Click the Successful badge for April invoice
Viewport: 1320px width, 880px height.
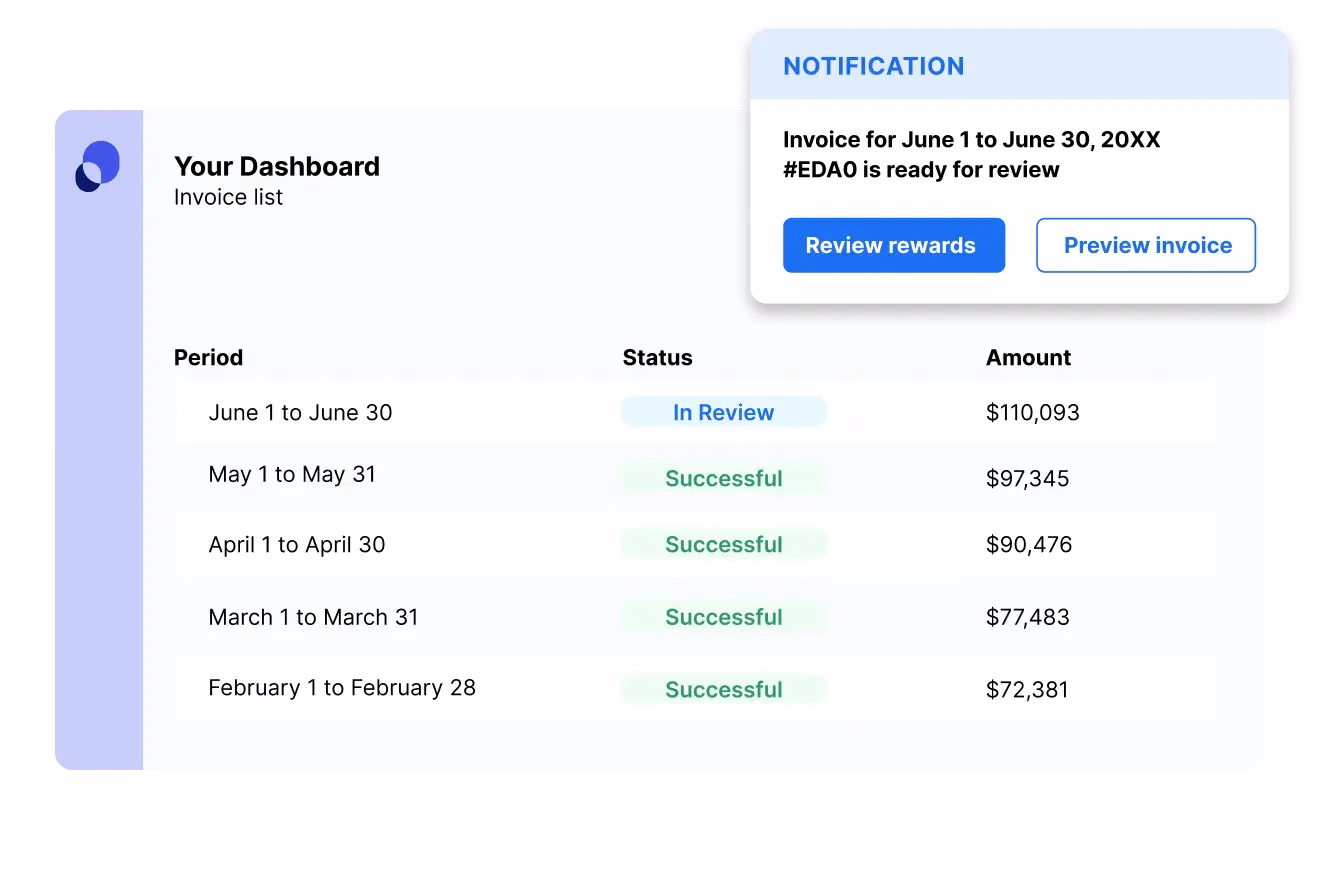(723, 545)
